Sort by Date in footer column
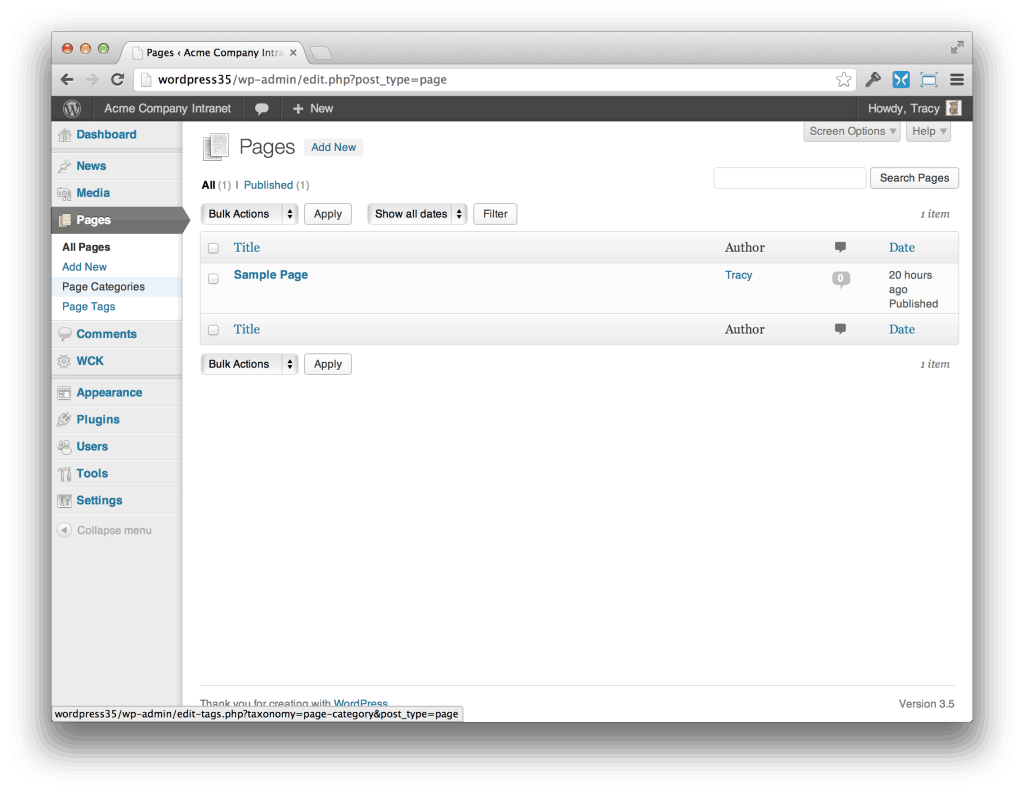 coord(902,329)
